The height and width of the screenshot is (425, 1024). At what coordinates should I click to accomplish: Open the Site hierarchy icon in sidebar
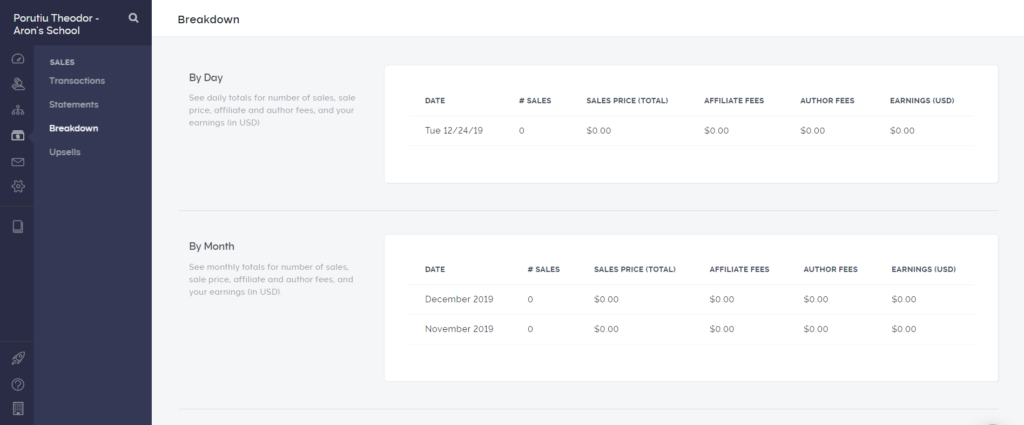tap(18, 110)
